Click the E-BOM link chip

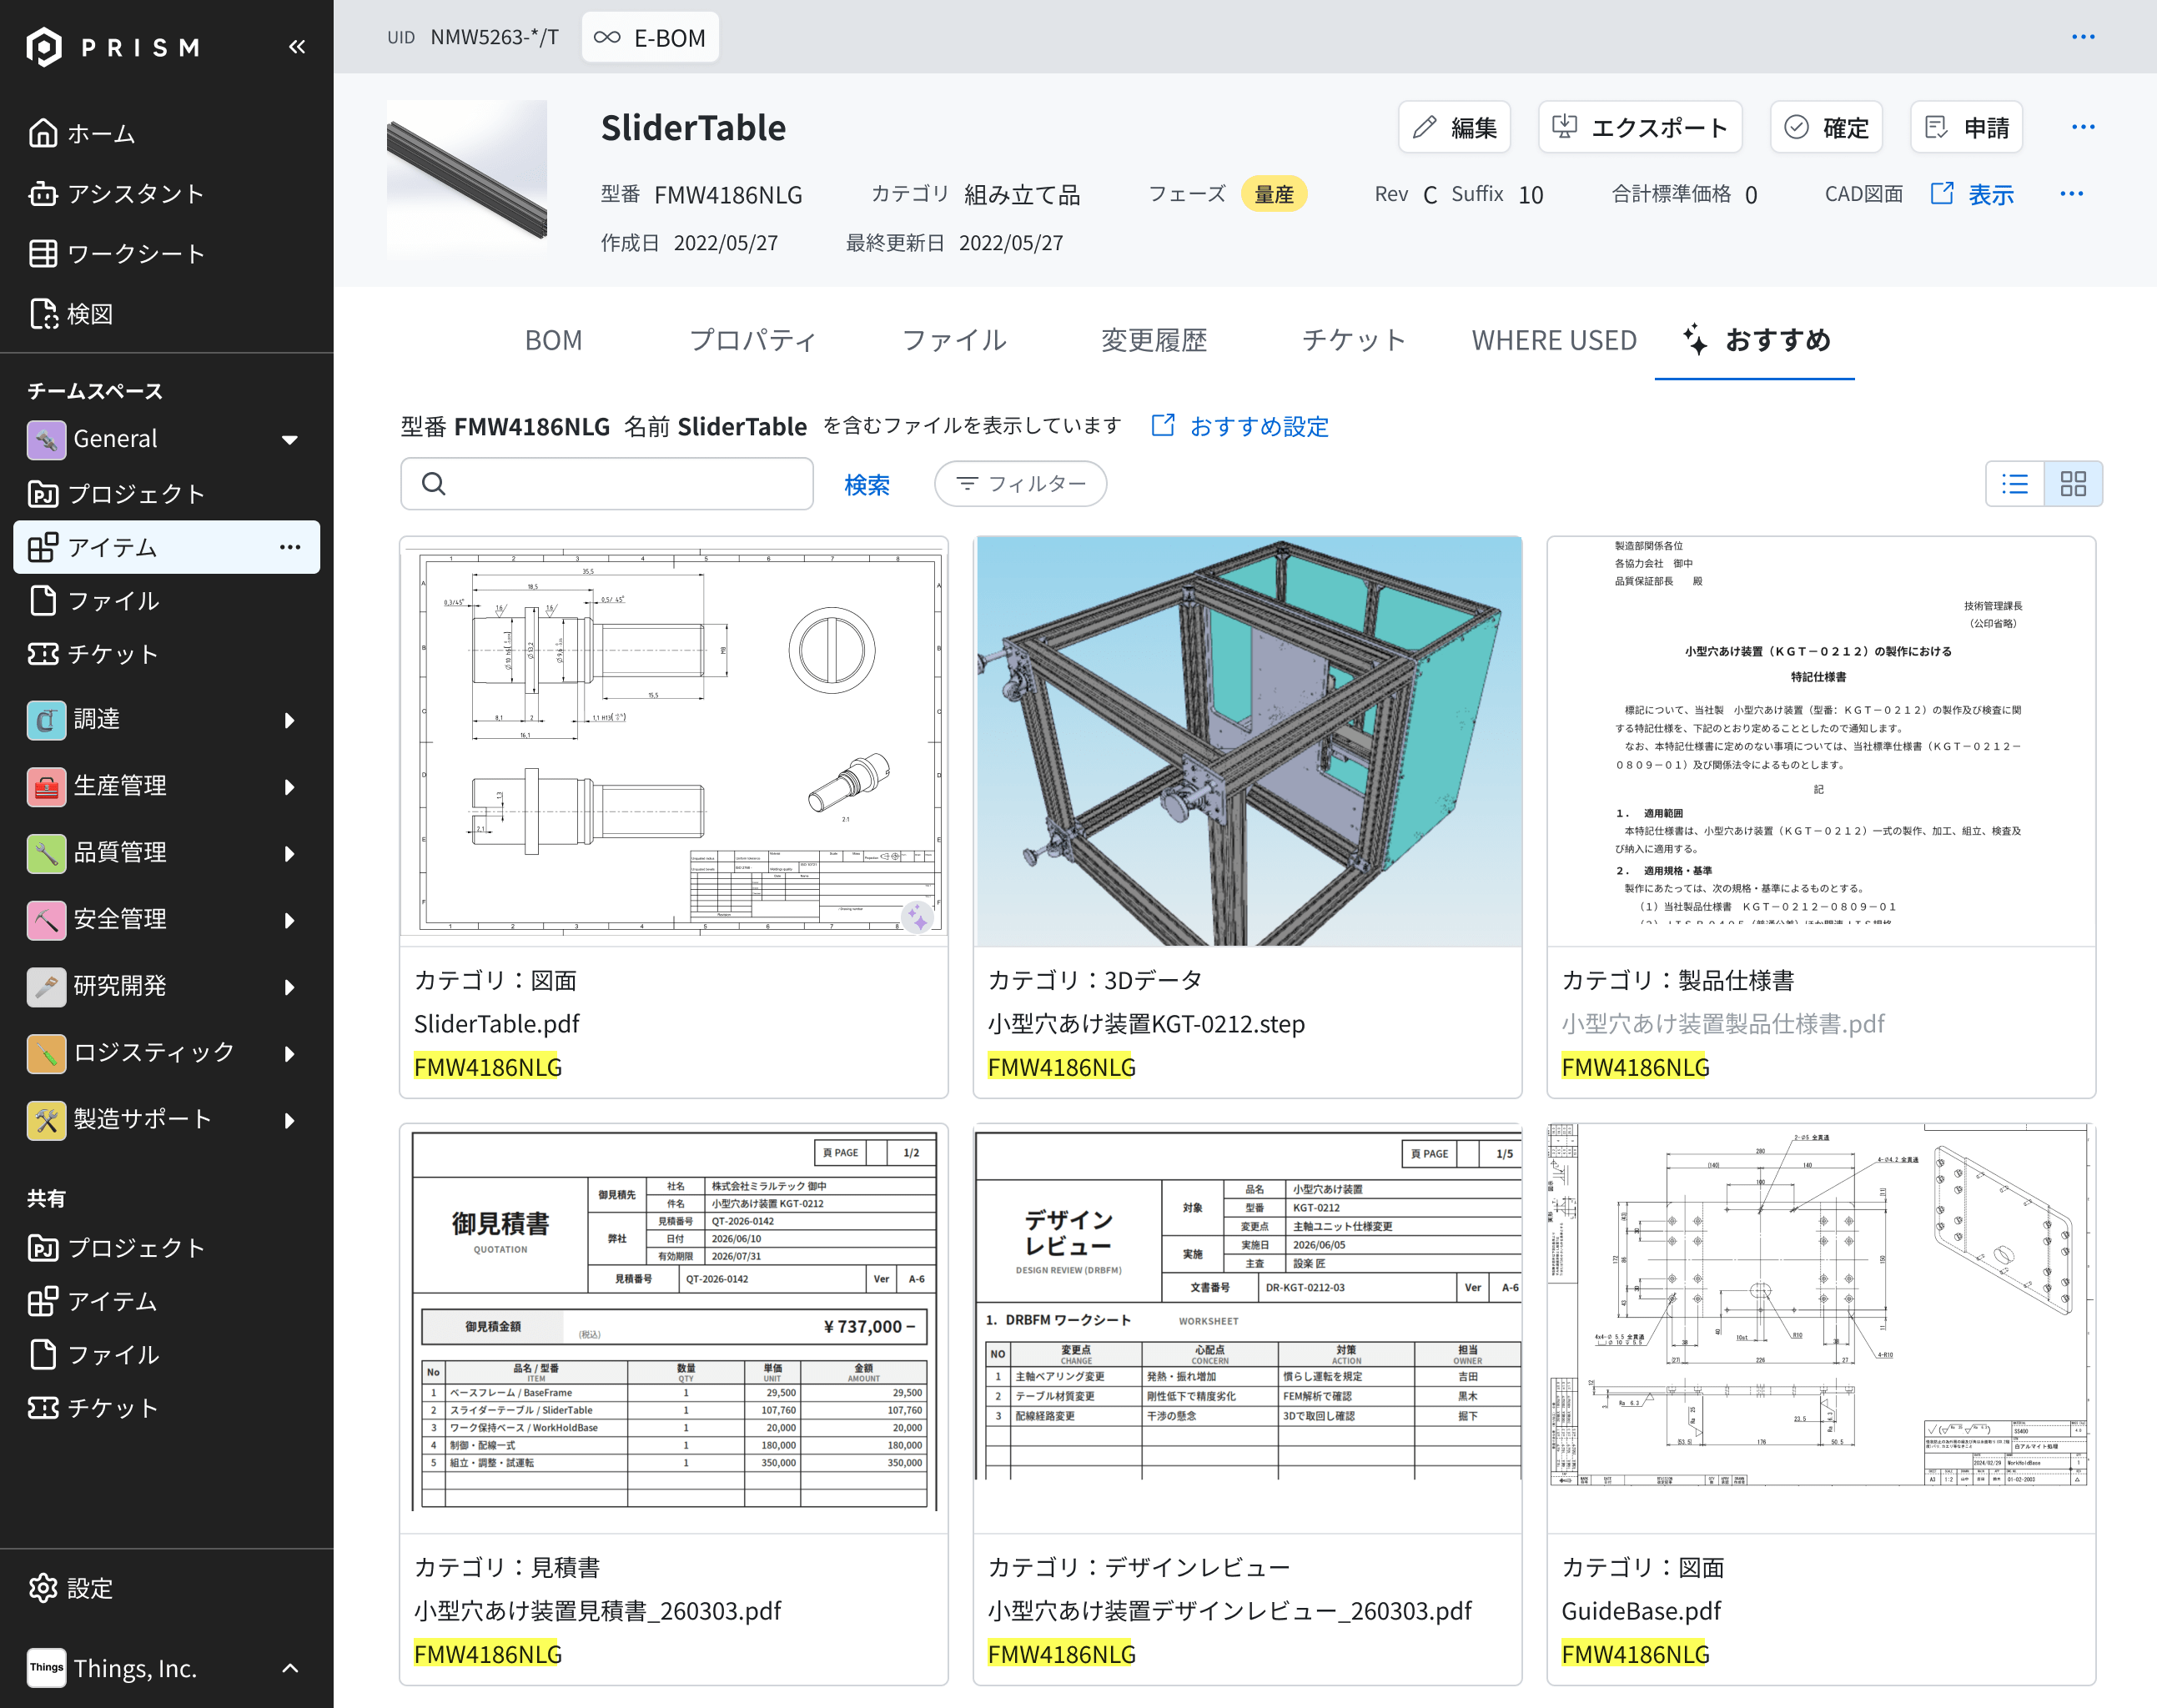point(650,37)
